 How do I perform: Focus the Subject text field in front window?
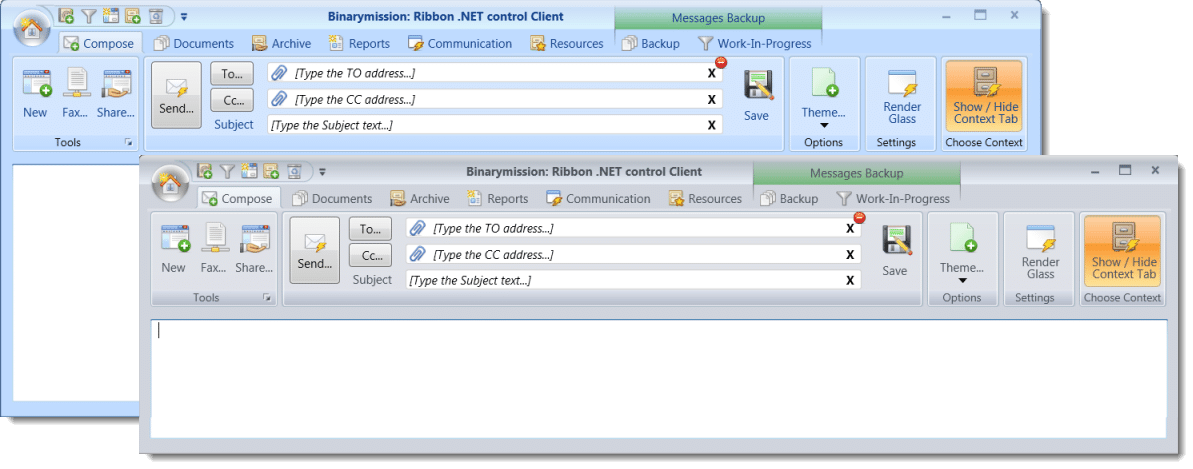pyautogui.click(x=634, y=280)
